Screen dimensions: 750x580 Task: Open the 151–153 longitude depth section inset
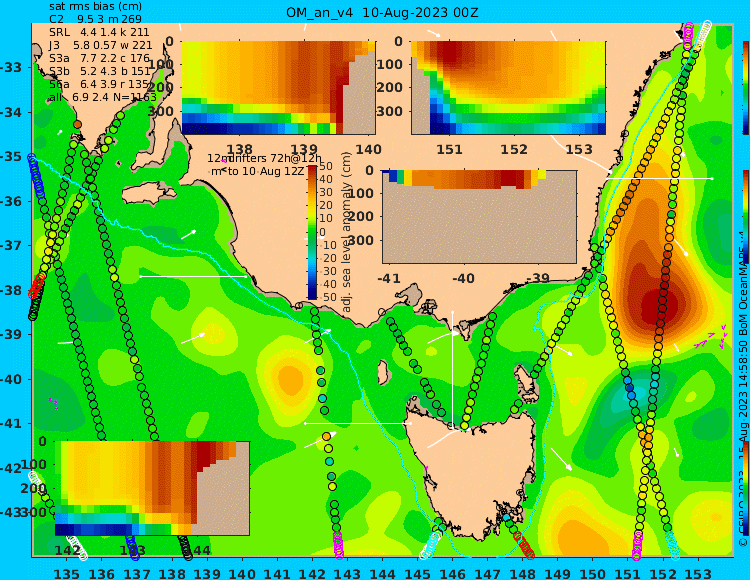(x=508, y=88)
